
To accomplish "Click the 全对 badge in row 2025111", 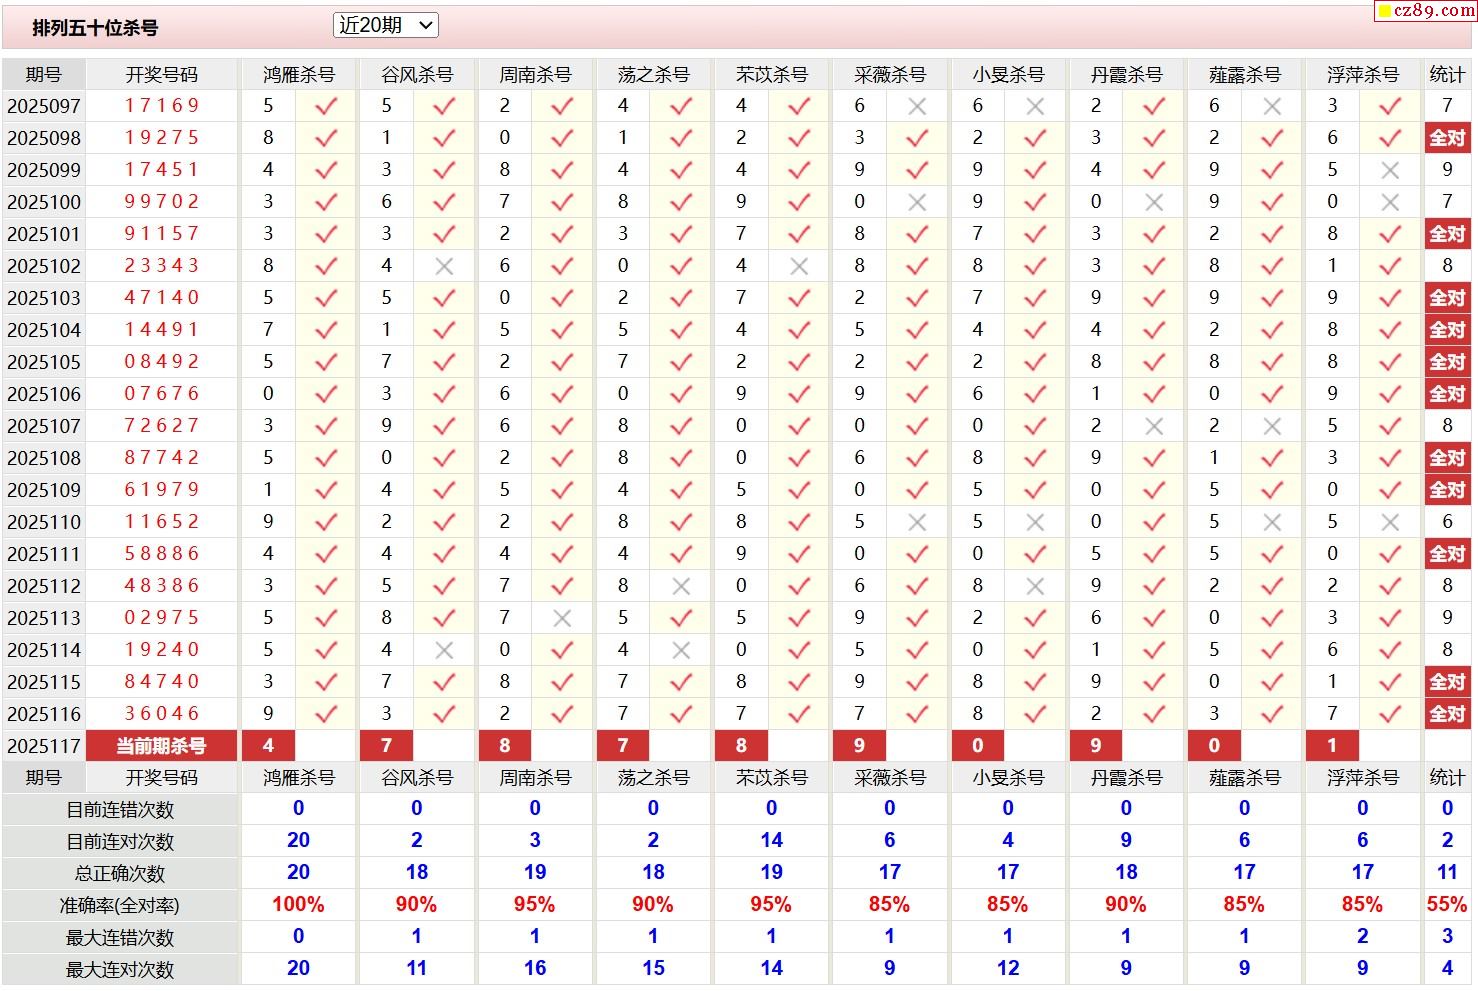I will [1447, 554].
